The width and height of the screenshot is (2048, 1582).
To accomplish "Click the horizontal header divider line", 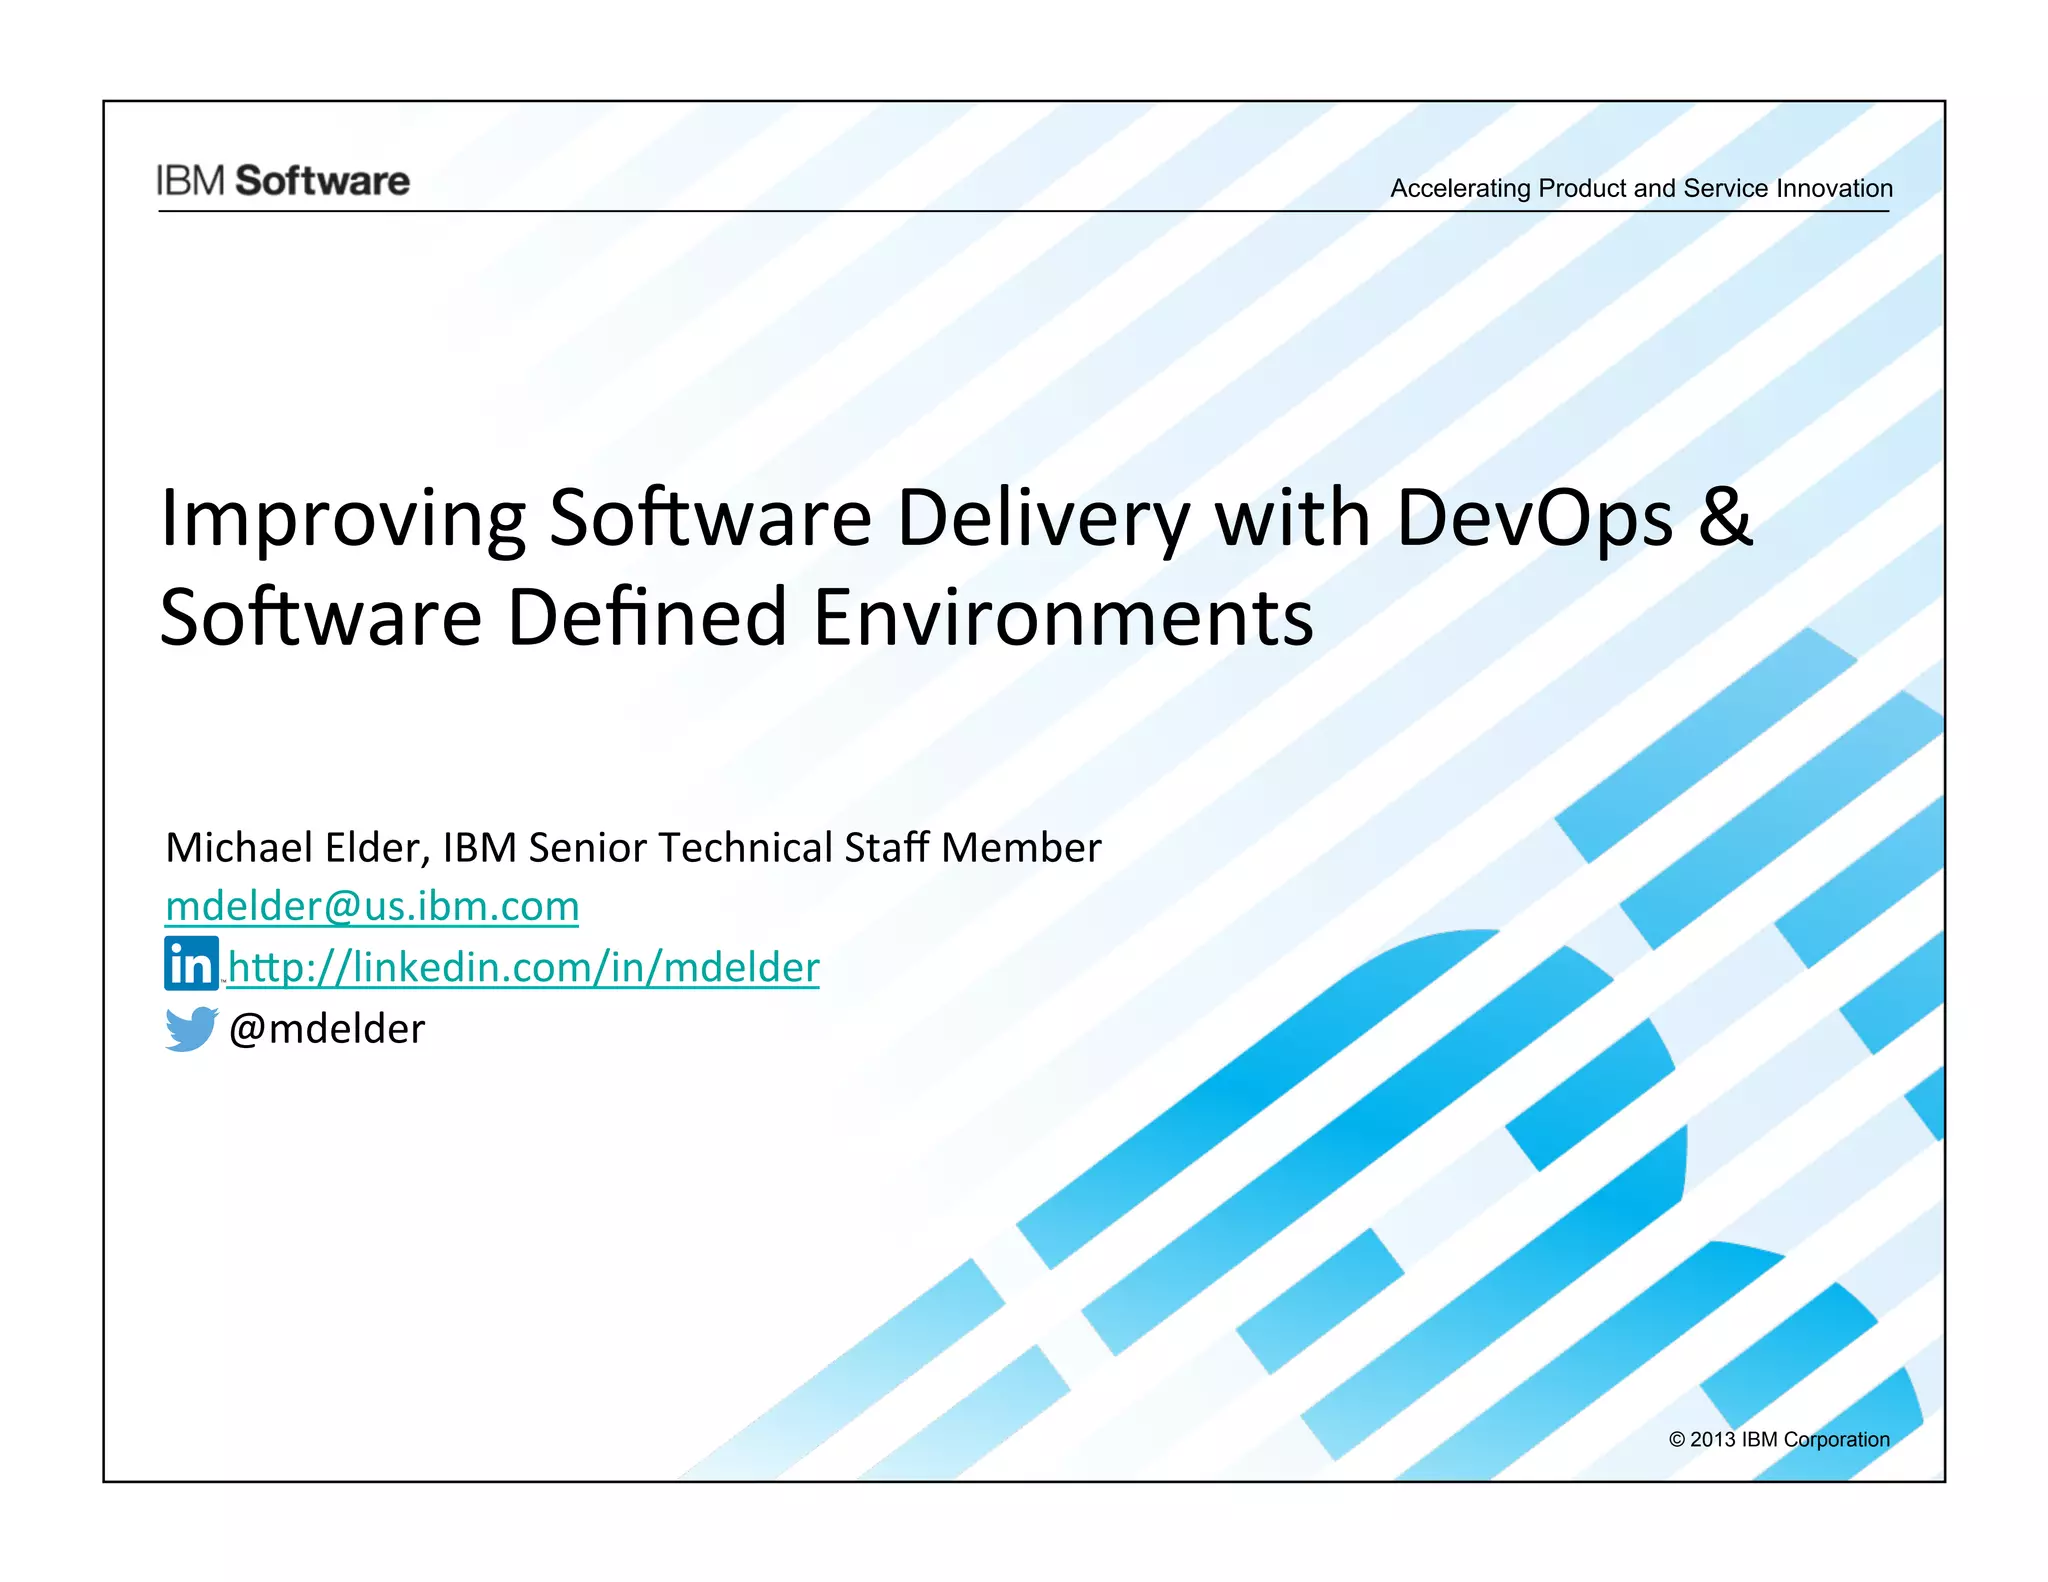I will click(x=1024, y=211).
